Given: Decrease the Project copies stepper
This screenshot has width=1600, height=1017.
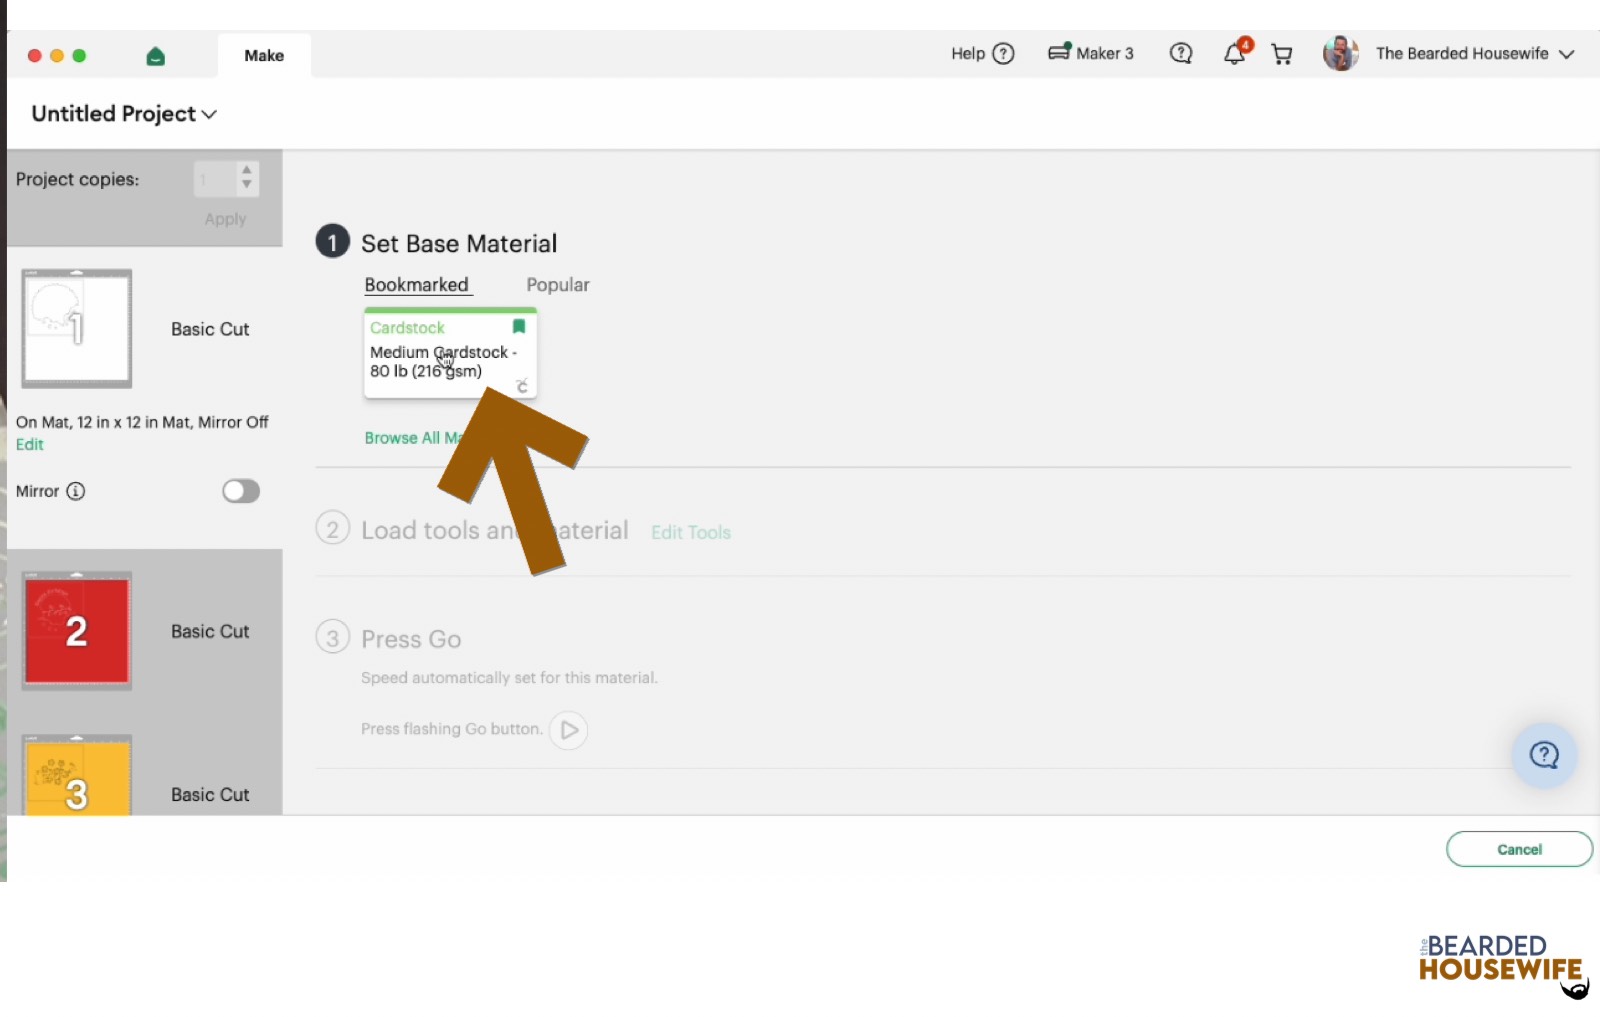Looking at the screenshot, I should click(247, 185).
